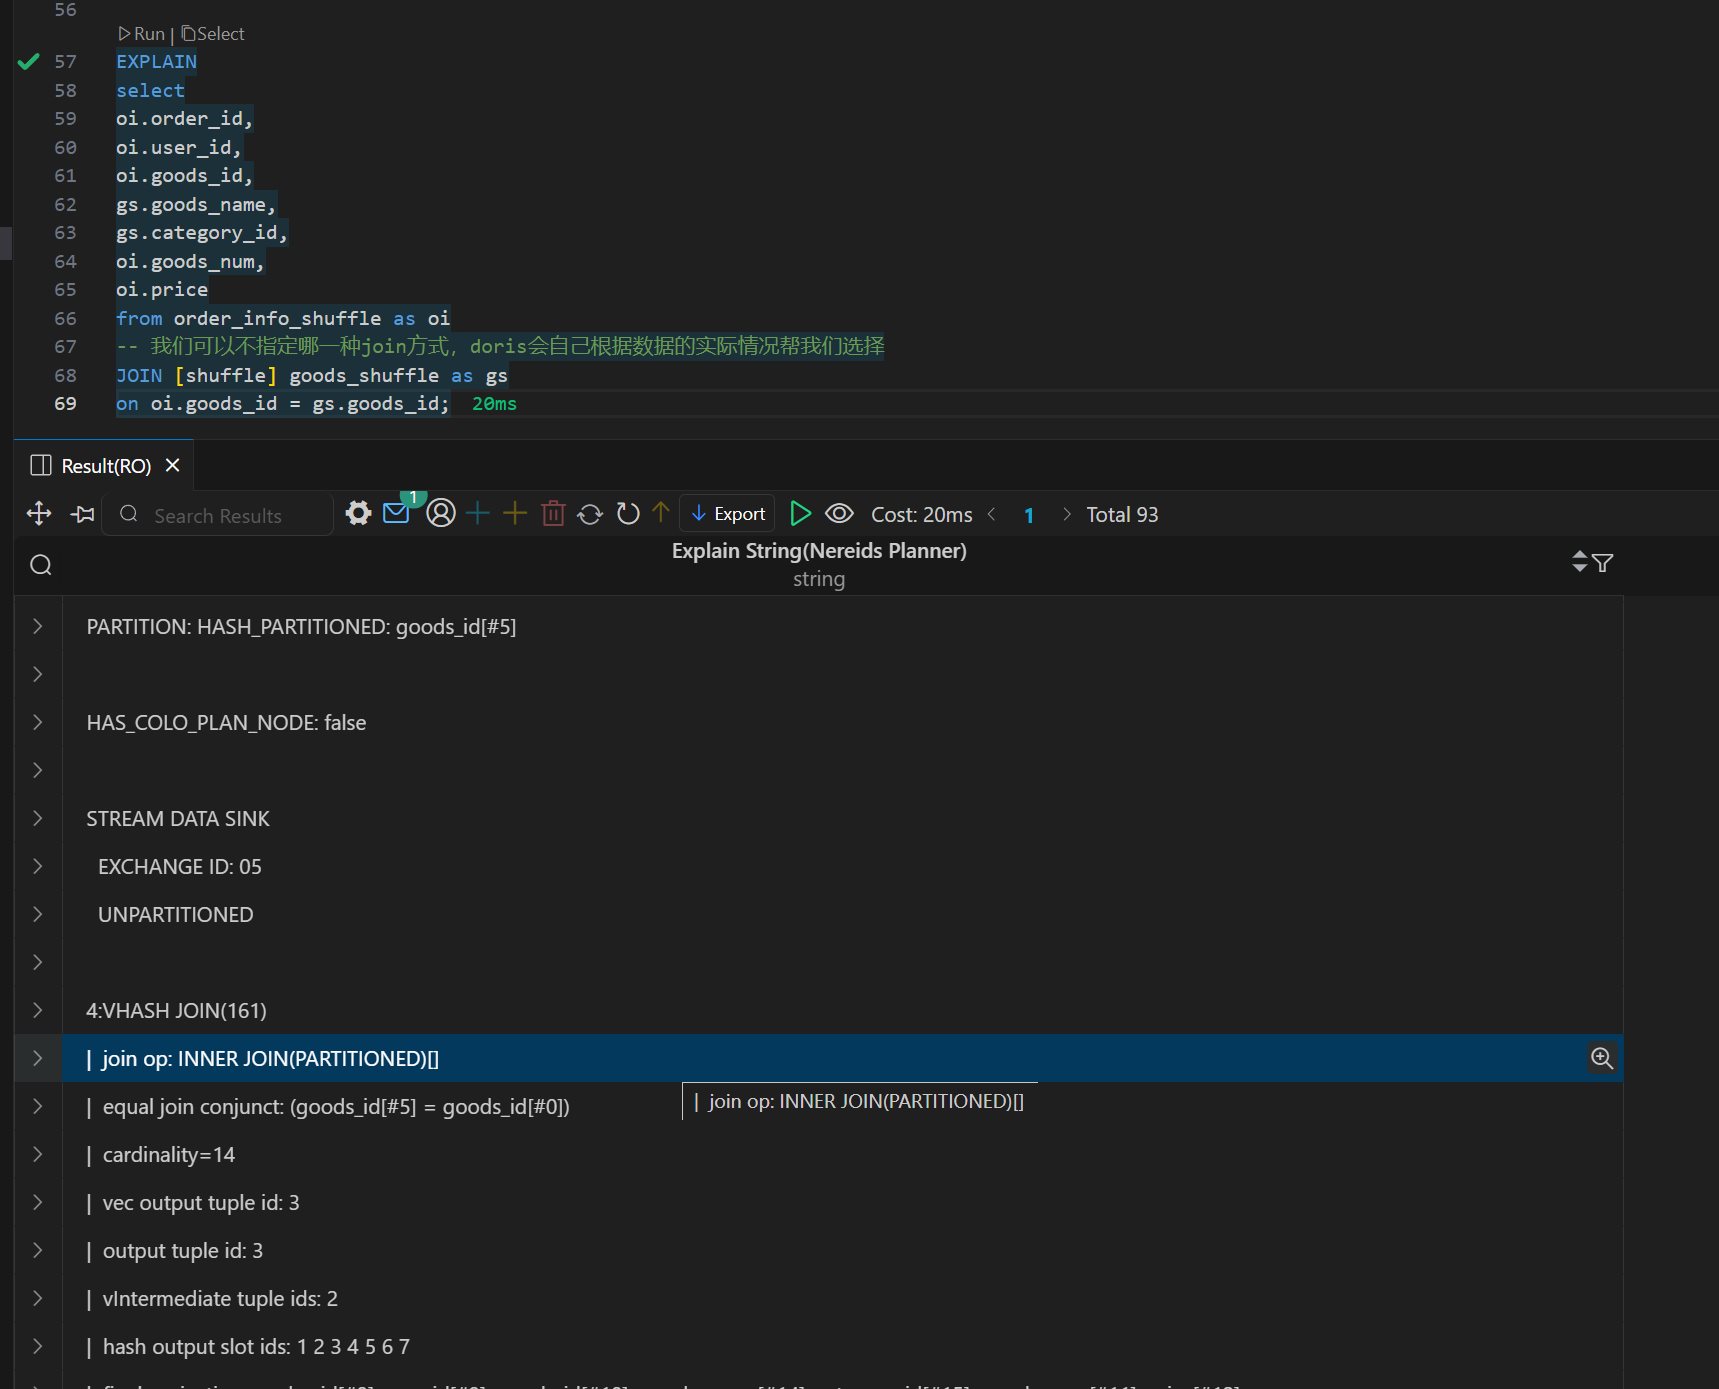Select the PARTITION: HASH_PARTITIONED: goods_id[#5] cell
Screen dimensions: 1719x1389
[842, 627]
